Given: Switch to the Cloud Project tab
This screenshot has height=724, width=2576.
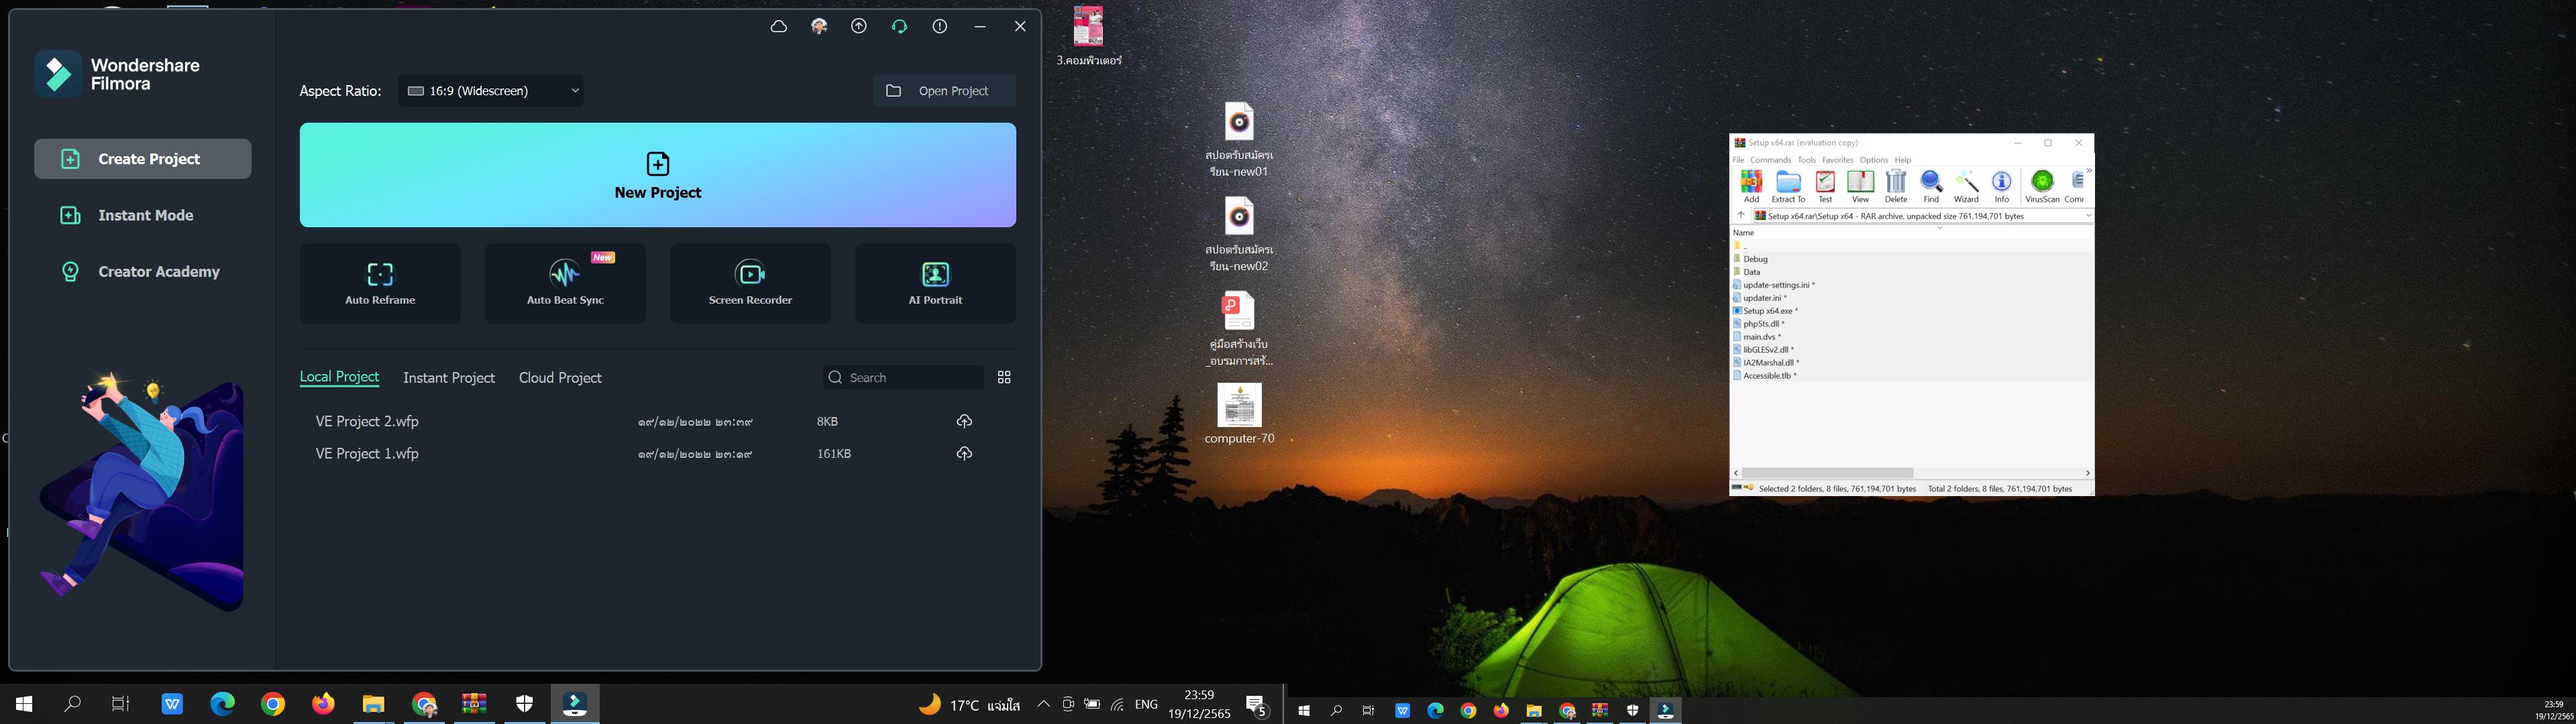Looking at the screenshot, I should [560, 378].
